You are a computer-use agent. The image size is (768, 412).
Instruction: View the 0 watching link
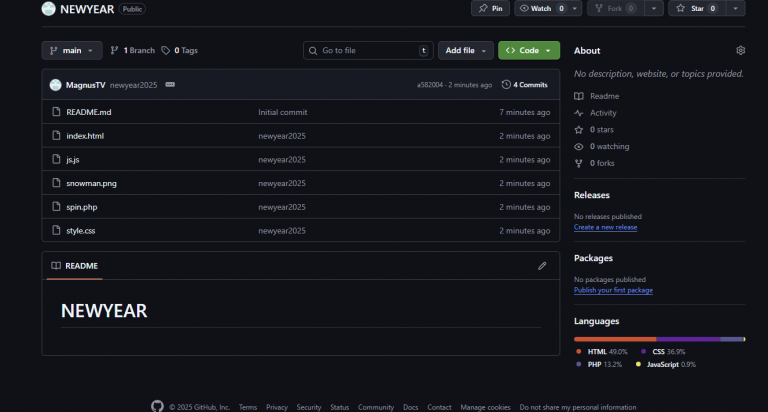coord(601,146)
